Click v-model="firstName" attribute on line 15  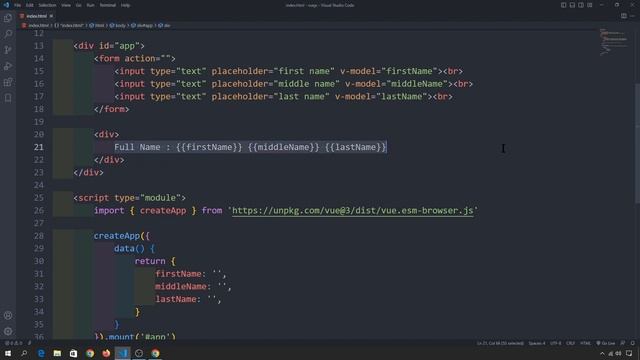[x=389, y=71]
